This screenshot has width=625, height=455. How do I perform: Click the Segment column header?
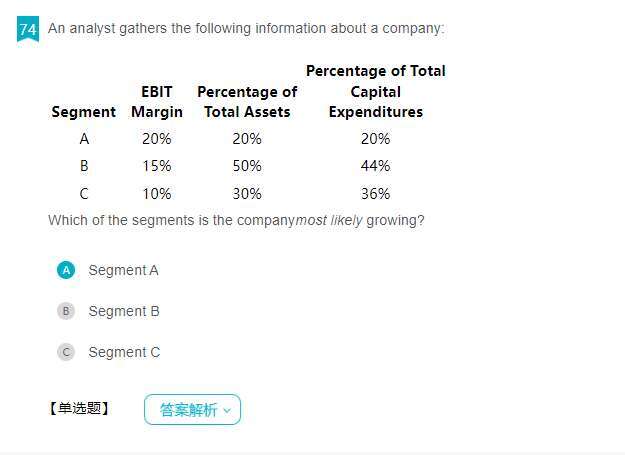click(84, 112)
